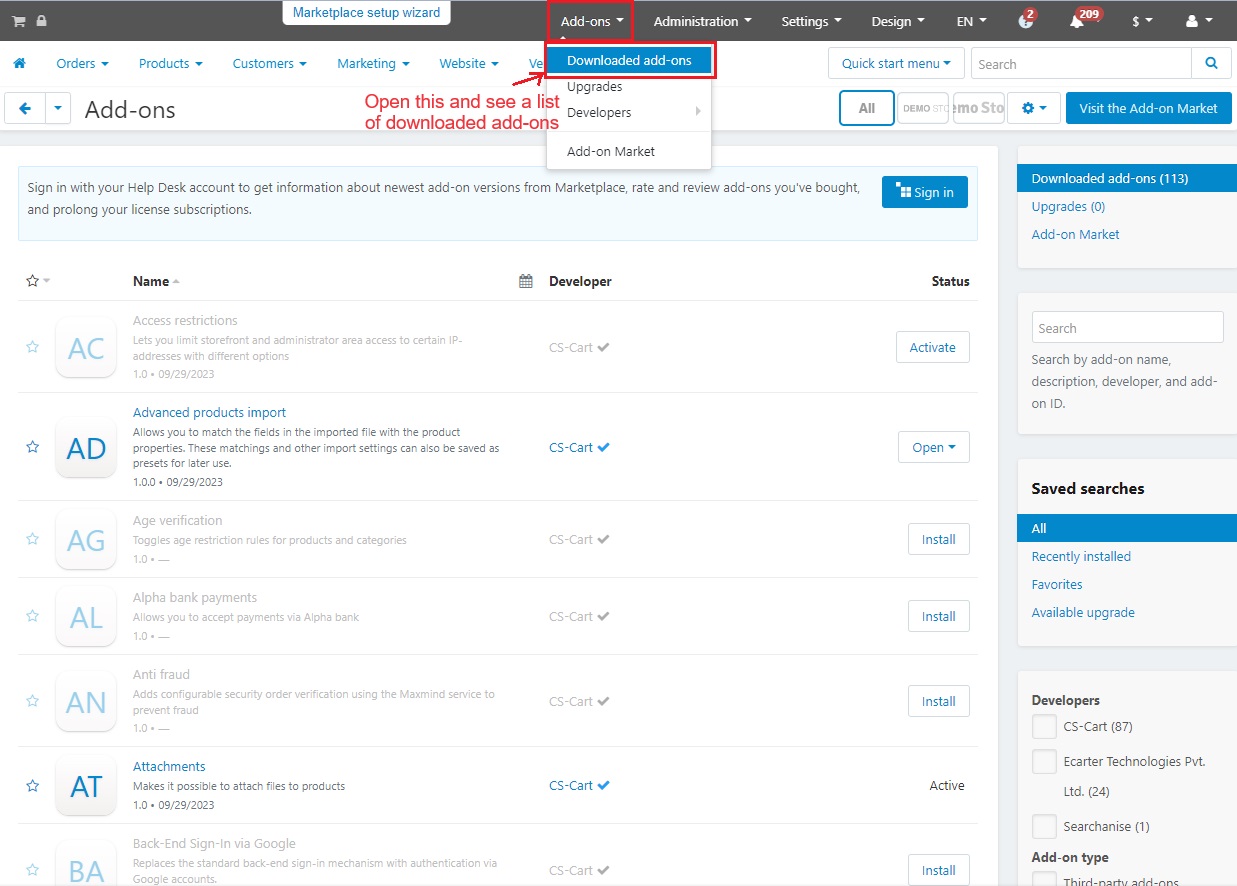This screenshot has width=1237, height=886.
Task: Click the calendar icon column header
Action: click(x=526, y=281)
